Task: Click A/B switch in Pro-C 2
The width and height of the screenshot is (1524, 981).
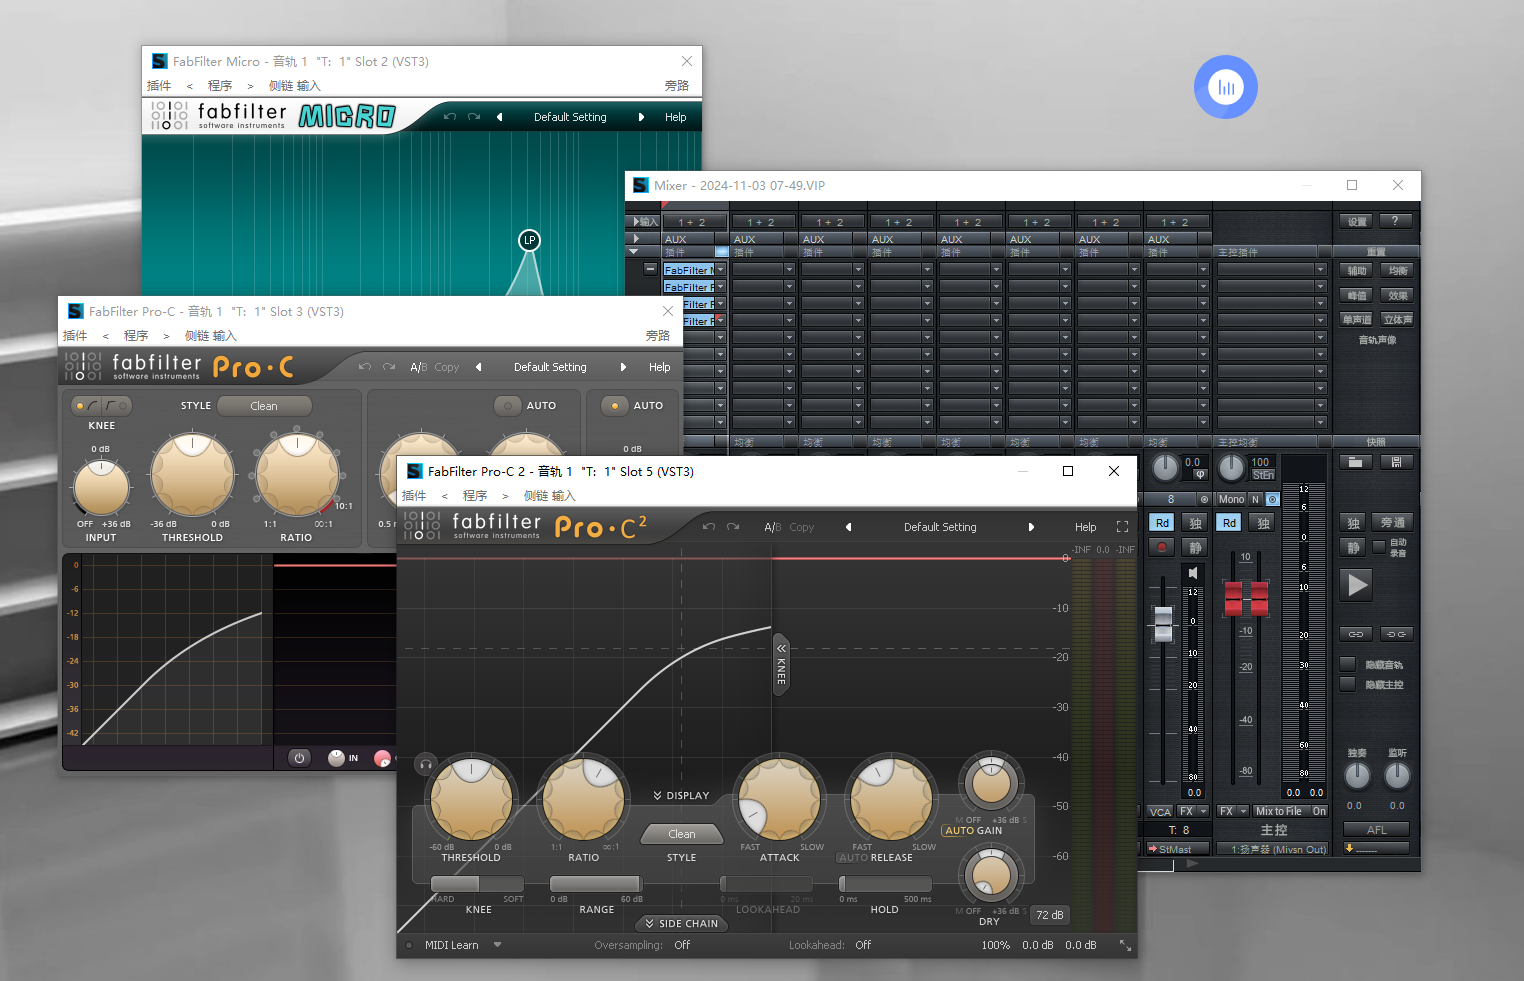Action: pos(772,527)
